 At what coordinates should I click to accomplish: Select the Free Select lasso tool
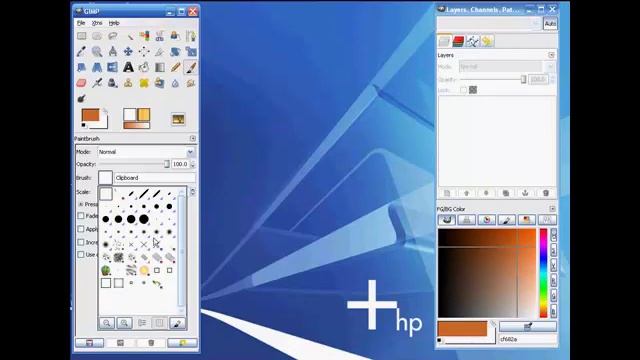coord(113,36)
